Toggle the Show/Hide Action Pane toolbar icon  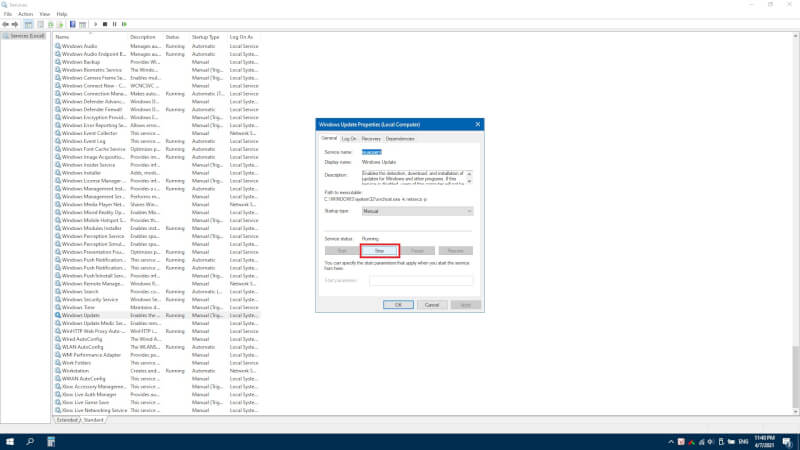(83, 24)
